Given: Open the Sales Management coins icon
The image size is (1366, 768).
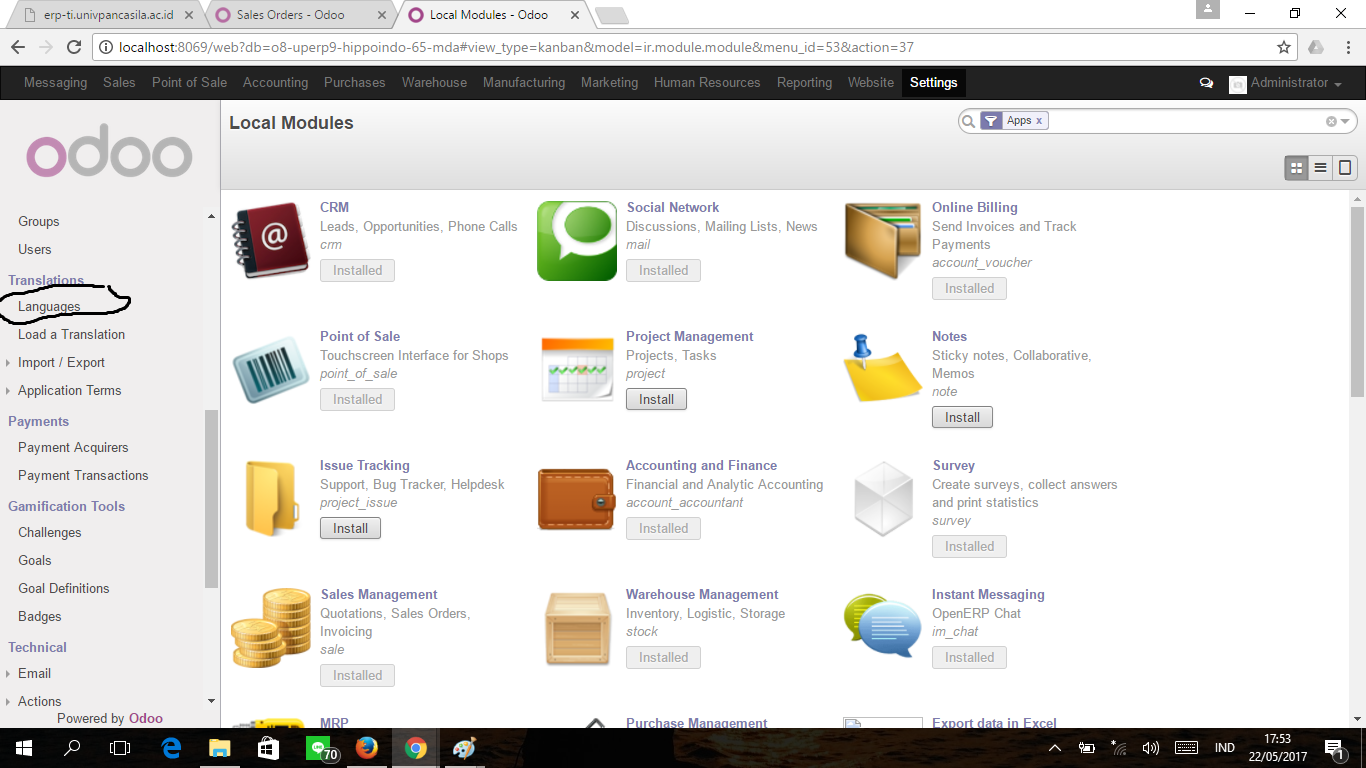Looking at the screenshot, I should (x=270, y=628).
